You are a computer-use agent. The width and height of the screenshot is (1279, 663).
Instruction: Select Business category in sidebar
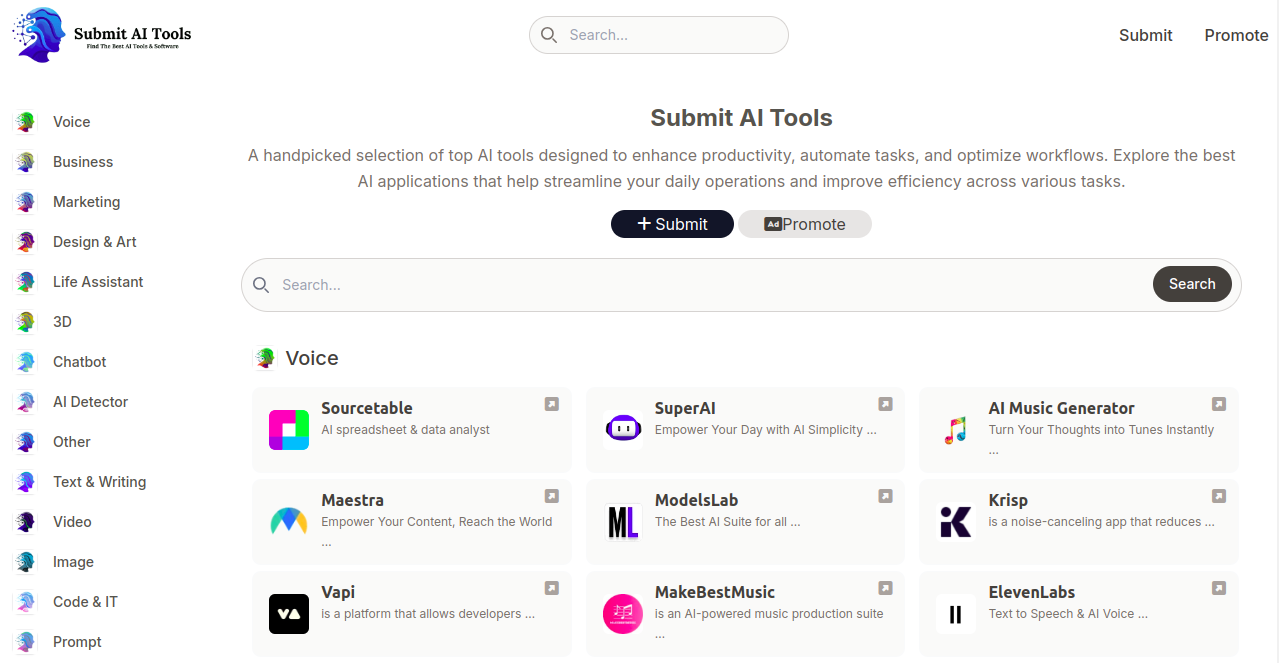(x=83, y=162)
